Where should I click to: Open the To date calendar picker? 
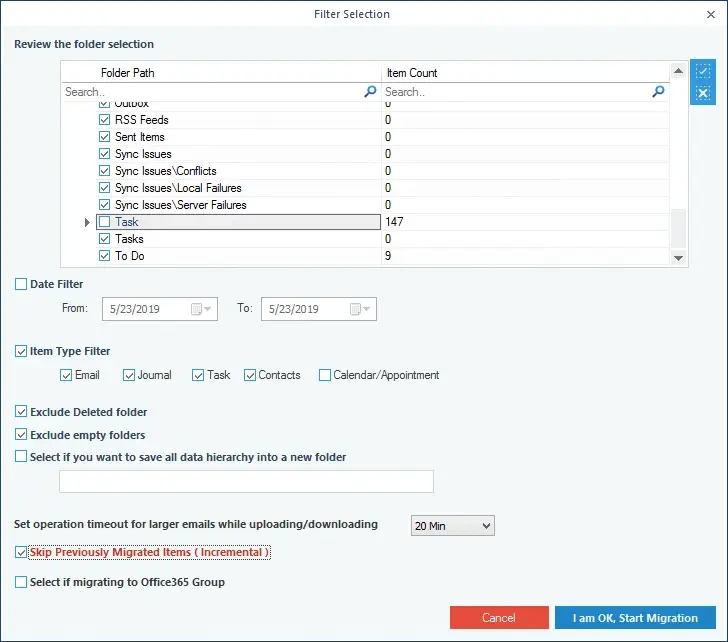tap(360, 309)
